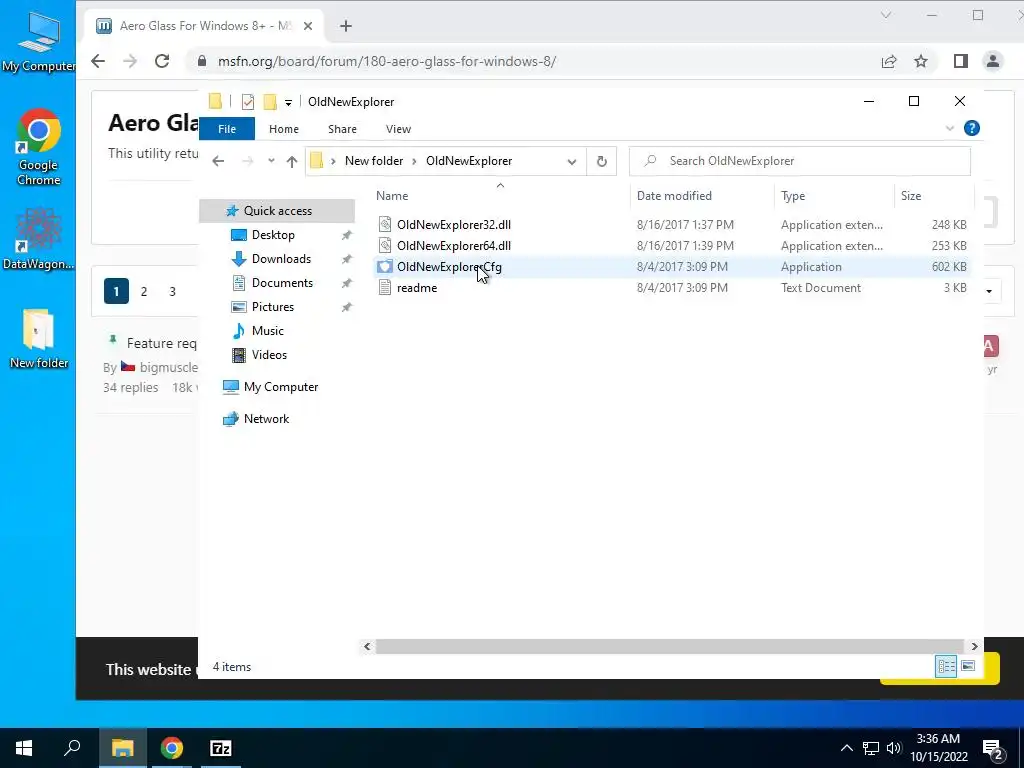The height and width of the screenshot is (768, 1024).
Task: Open Desktop in navigation pane
Action: (273, 235)
